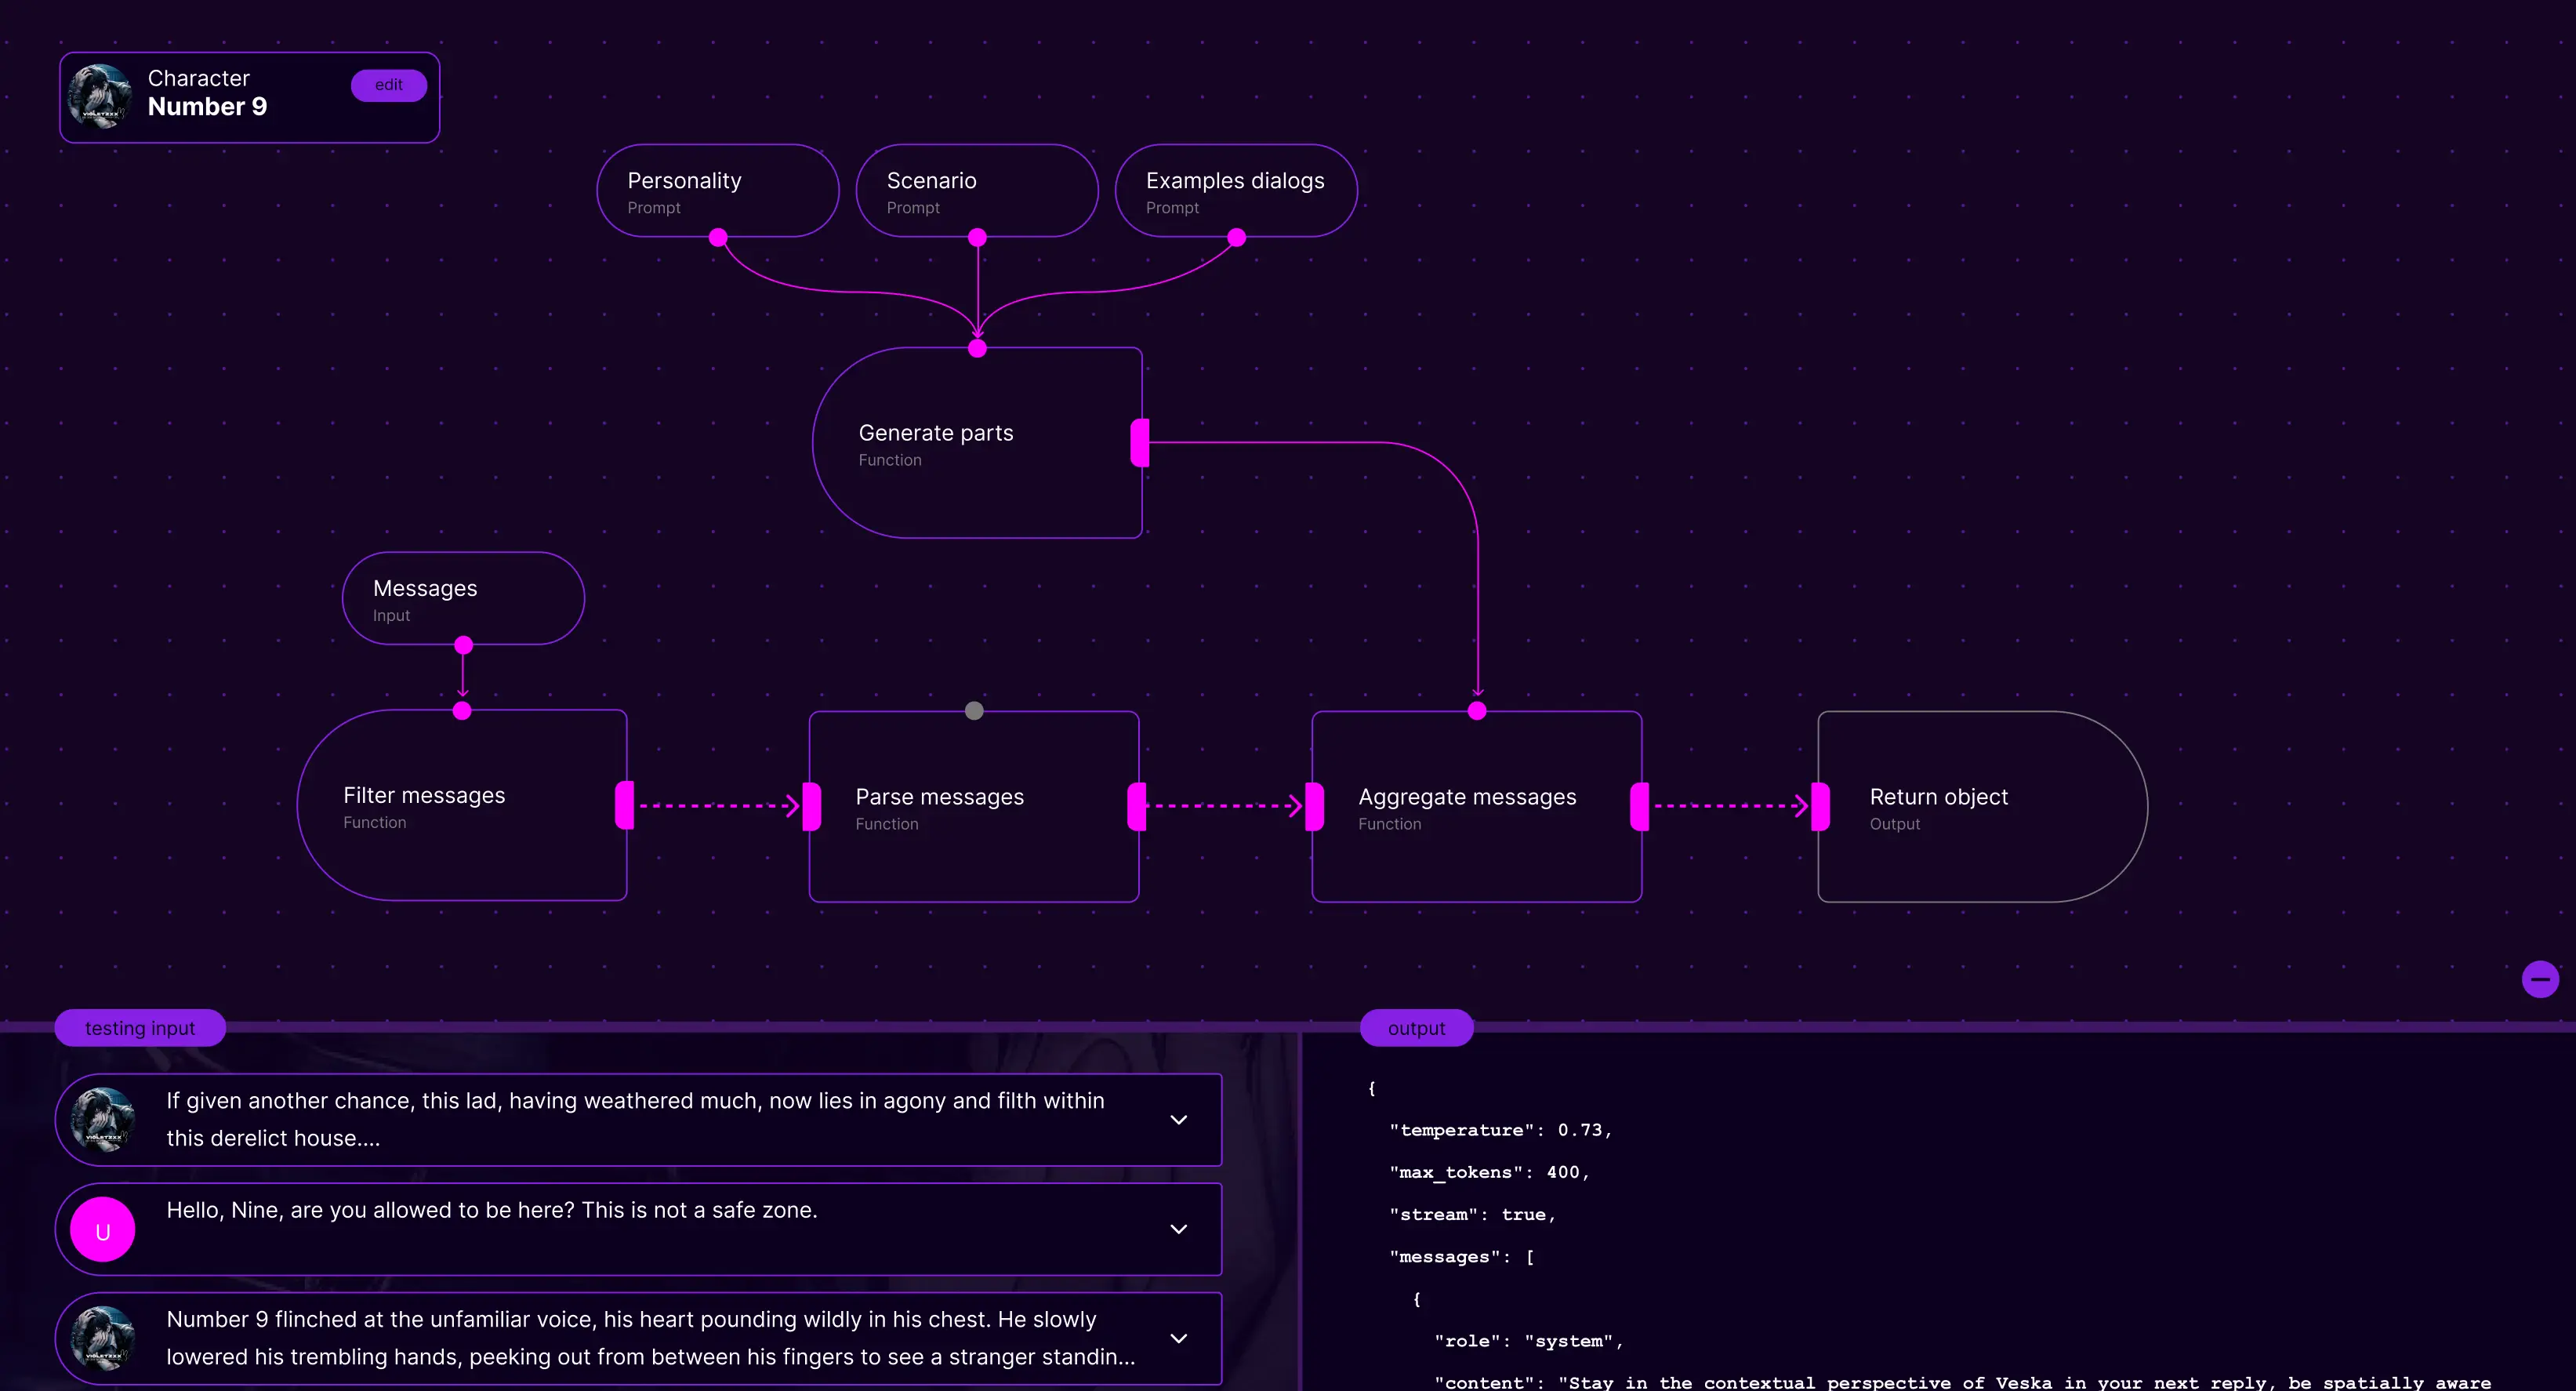
Task: Click the pink U user avatar
Action: (103, 1229)
